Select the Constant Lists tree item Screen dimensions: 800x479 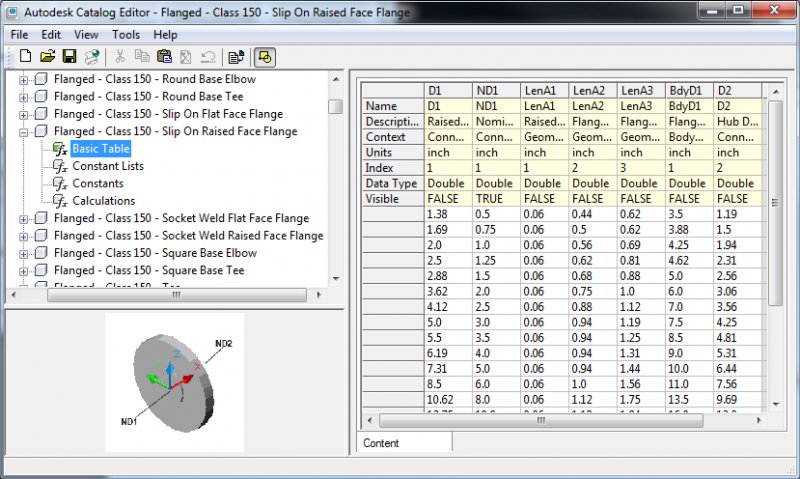pyautogui.click(x=108, y=166)
